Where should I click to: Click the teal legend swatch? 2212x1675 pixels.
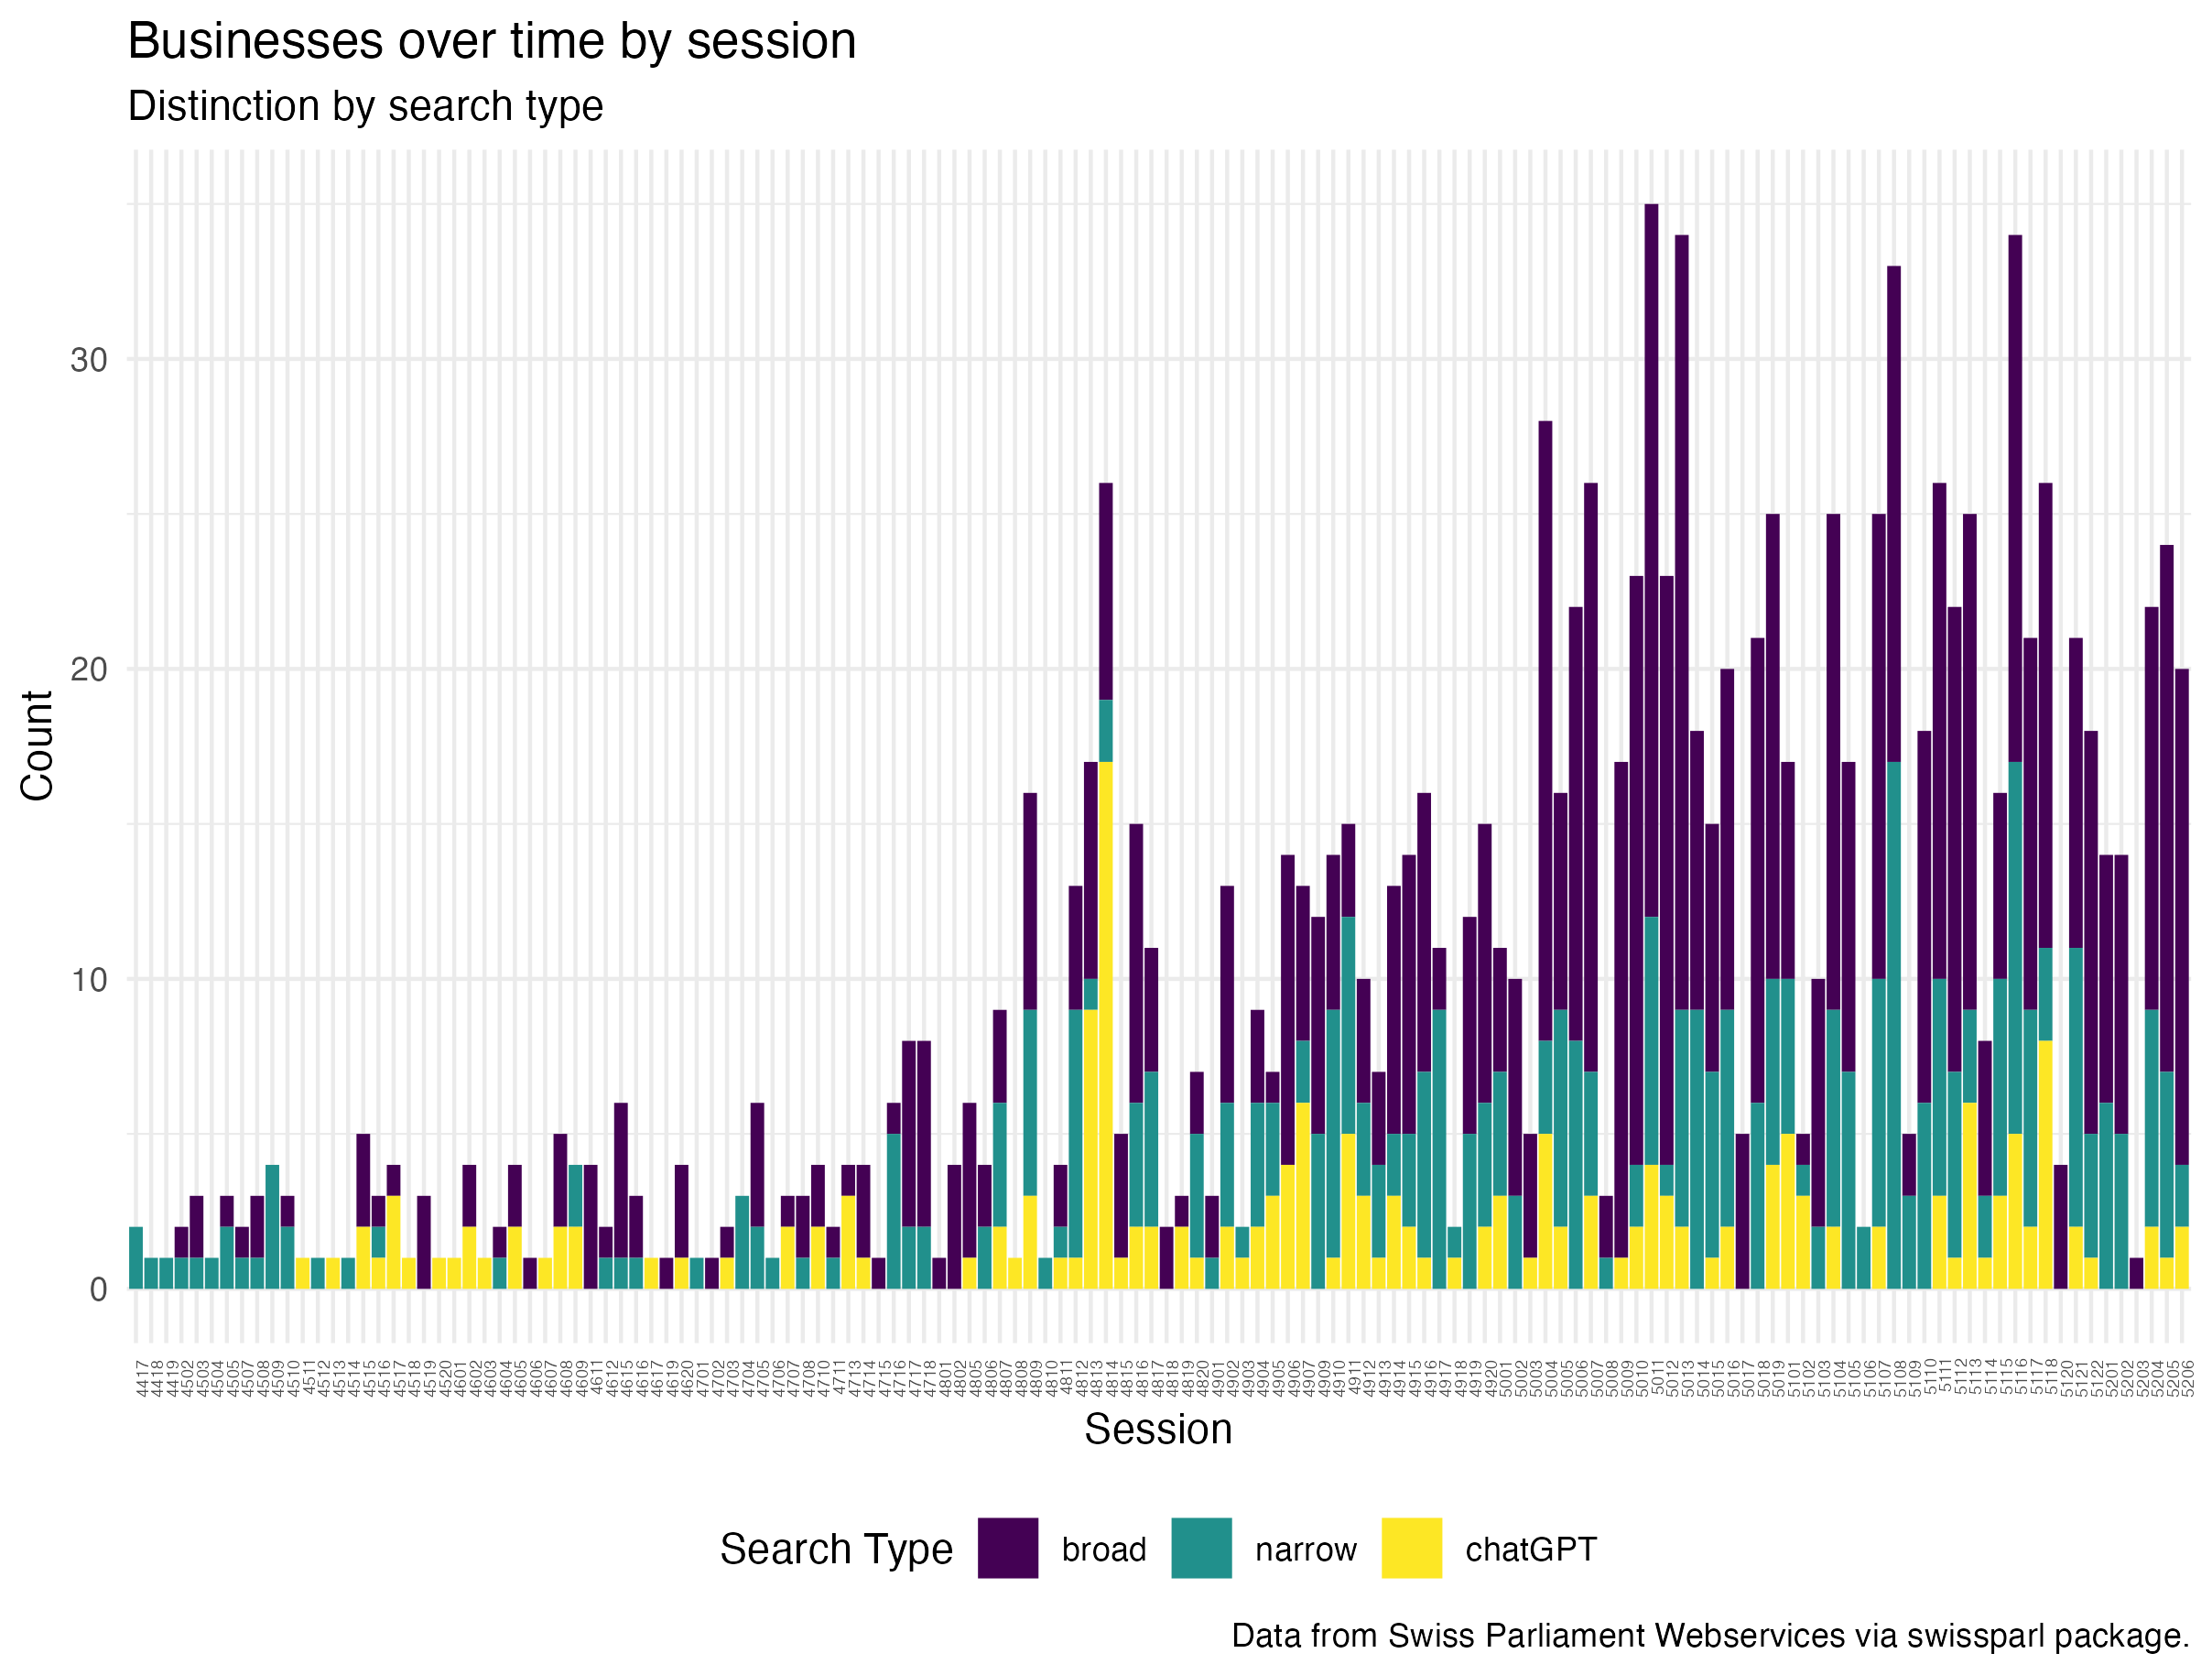coord(1201,1548)
